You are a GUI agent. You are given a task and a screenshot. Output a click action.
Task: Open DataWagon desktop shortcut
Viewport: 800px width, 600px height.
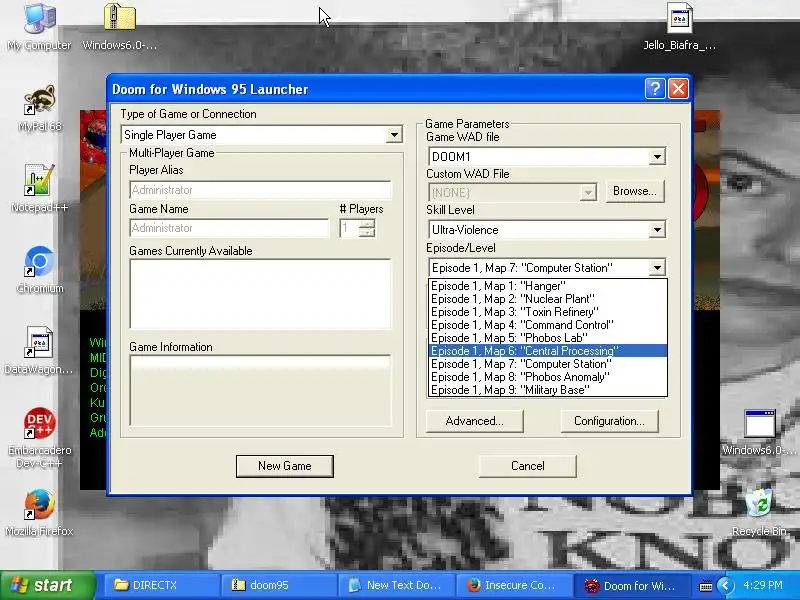[x=39, y=350]
